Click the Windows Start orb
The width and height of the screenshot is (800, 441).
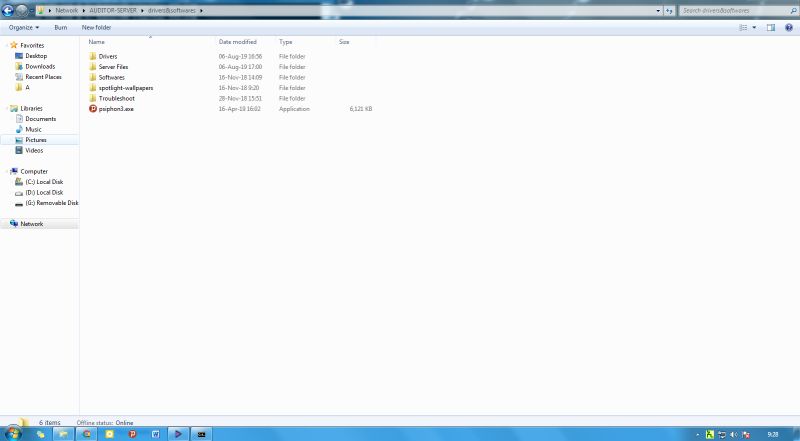coord(12,434)
